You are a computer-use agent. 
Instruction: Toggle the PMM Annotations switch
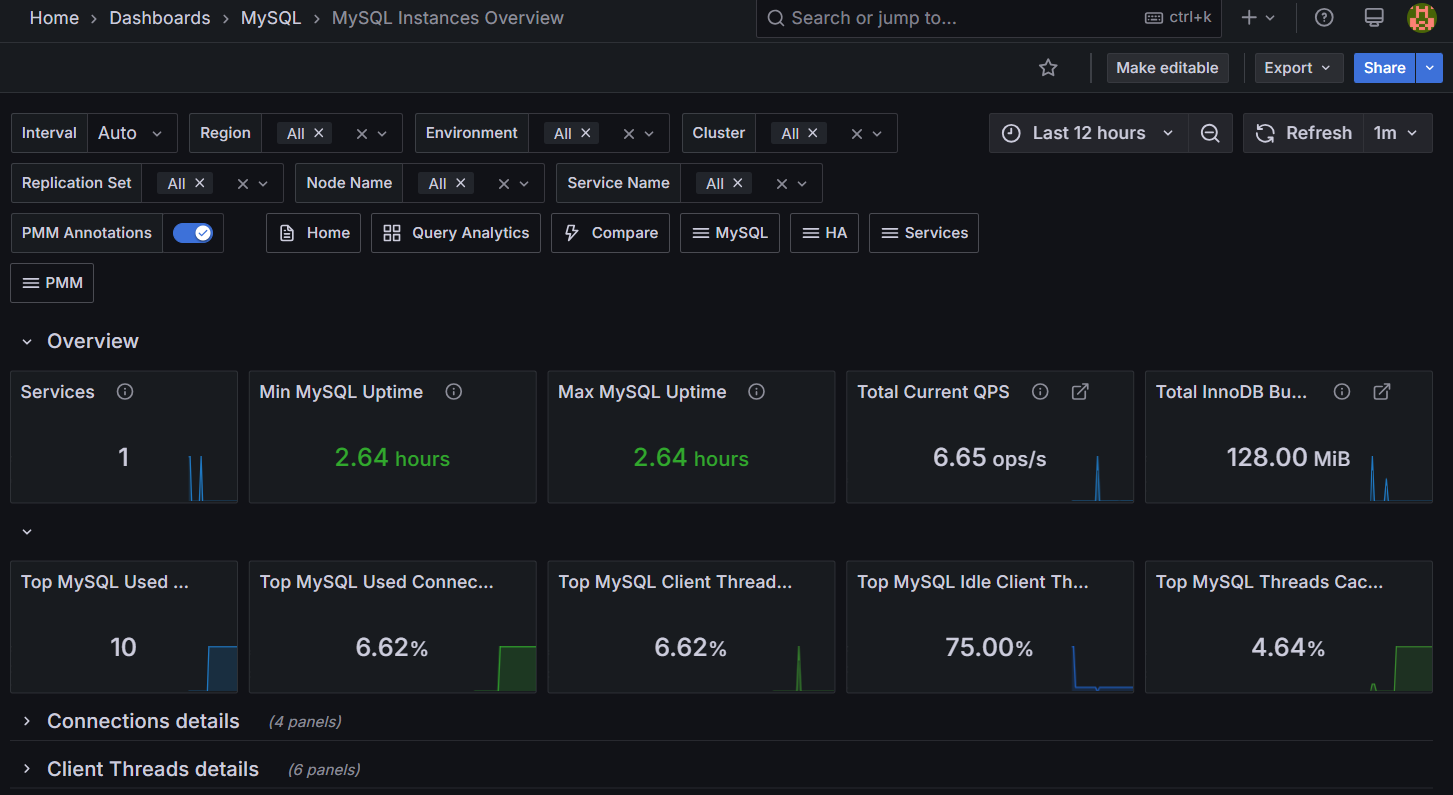coord(193,233)
